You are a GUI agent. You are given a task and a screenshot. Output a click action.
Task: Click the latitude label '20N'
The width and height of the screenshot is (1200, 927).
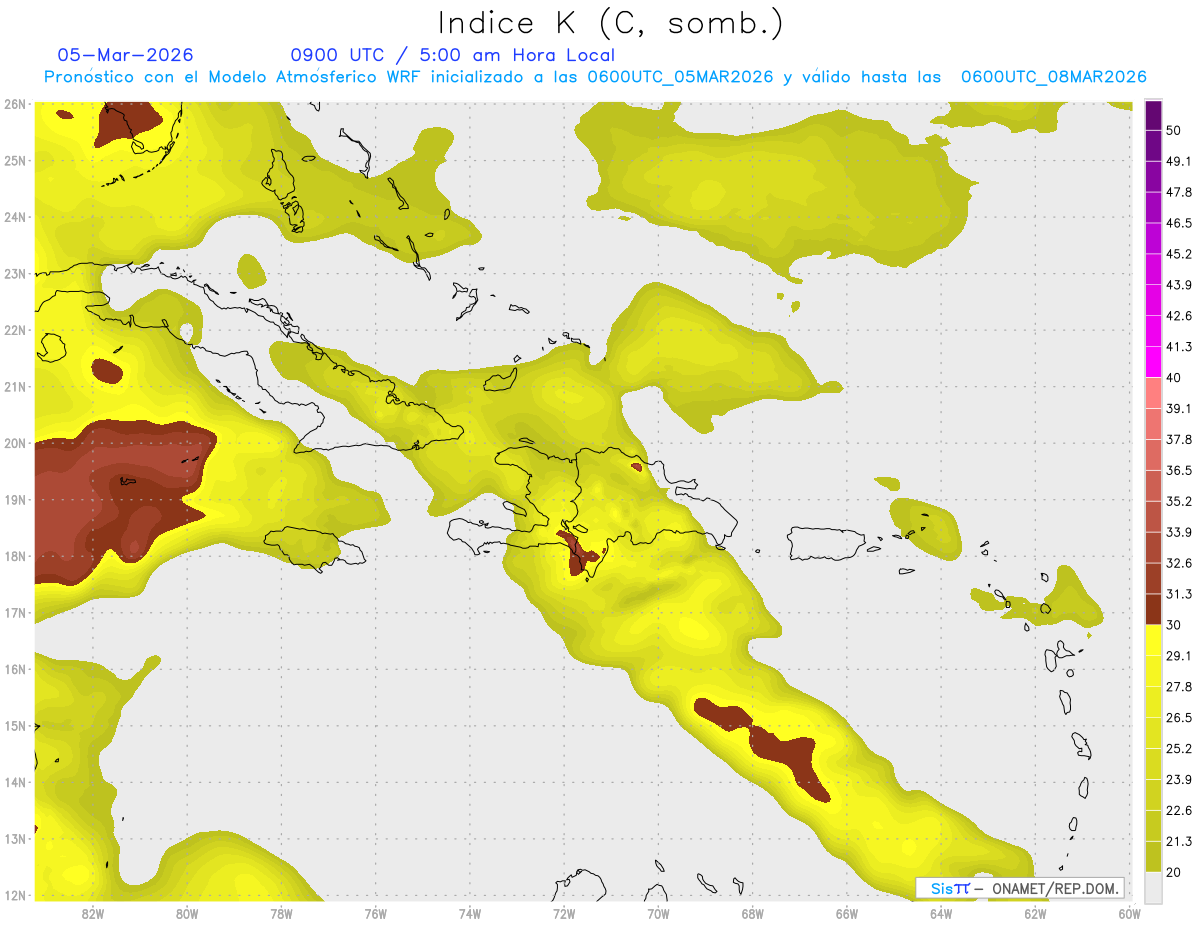[14, 443]
